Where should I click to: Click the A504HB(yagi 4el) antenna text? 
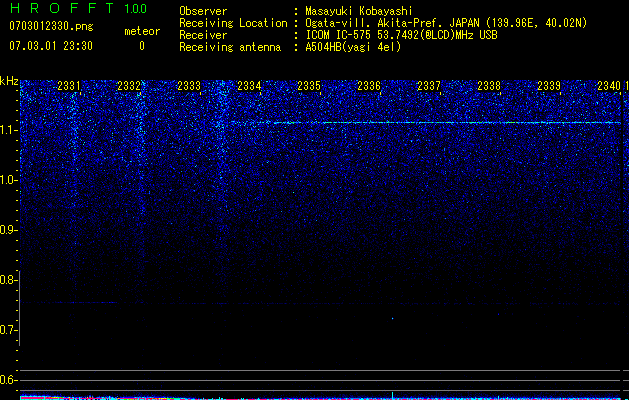(353, 47)
